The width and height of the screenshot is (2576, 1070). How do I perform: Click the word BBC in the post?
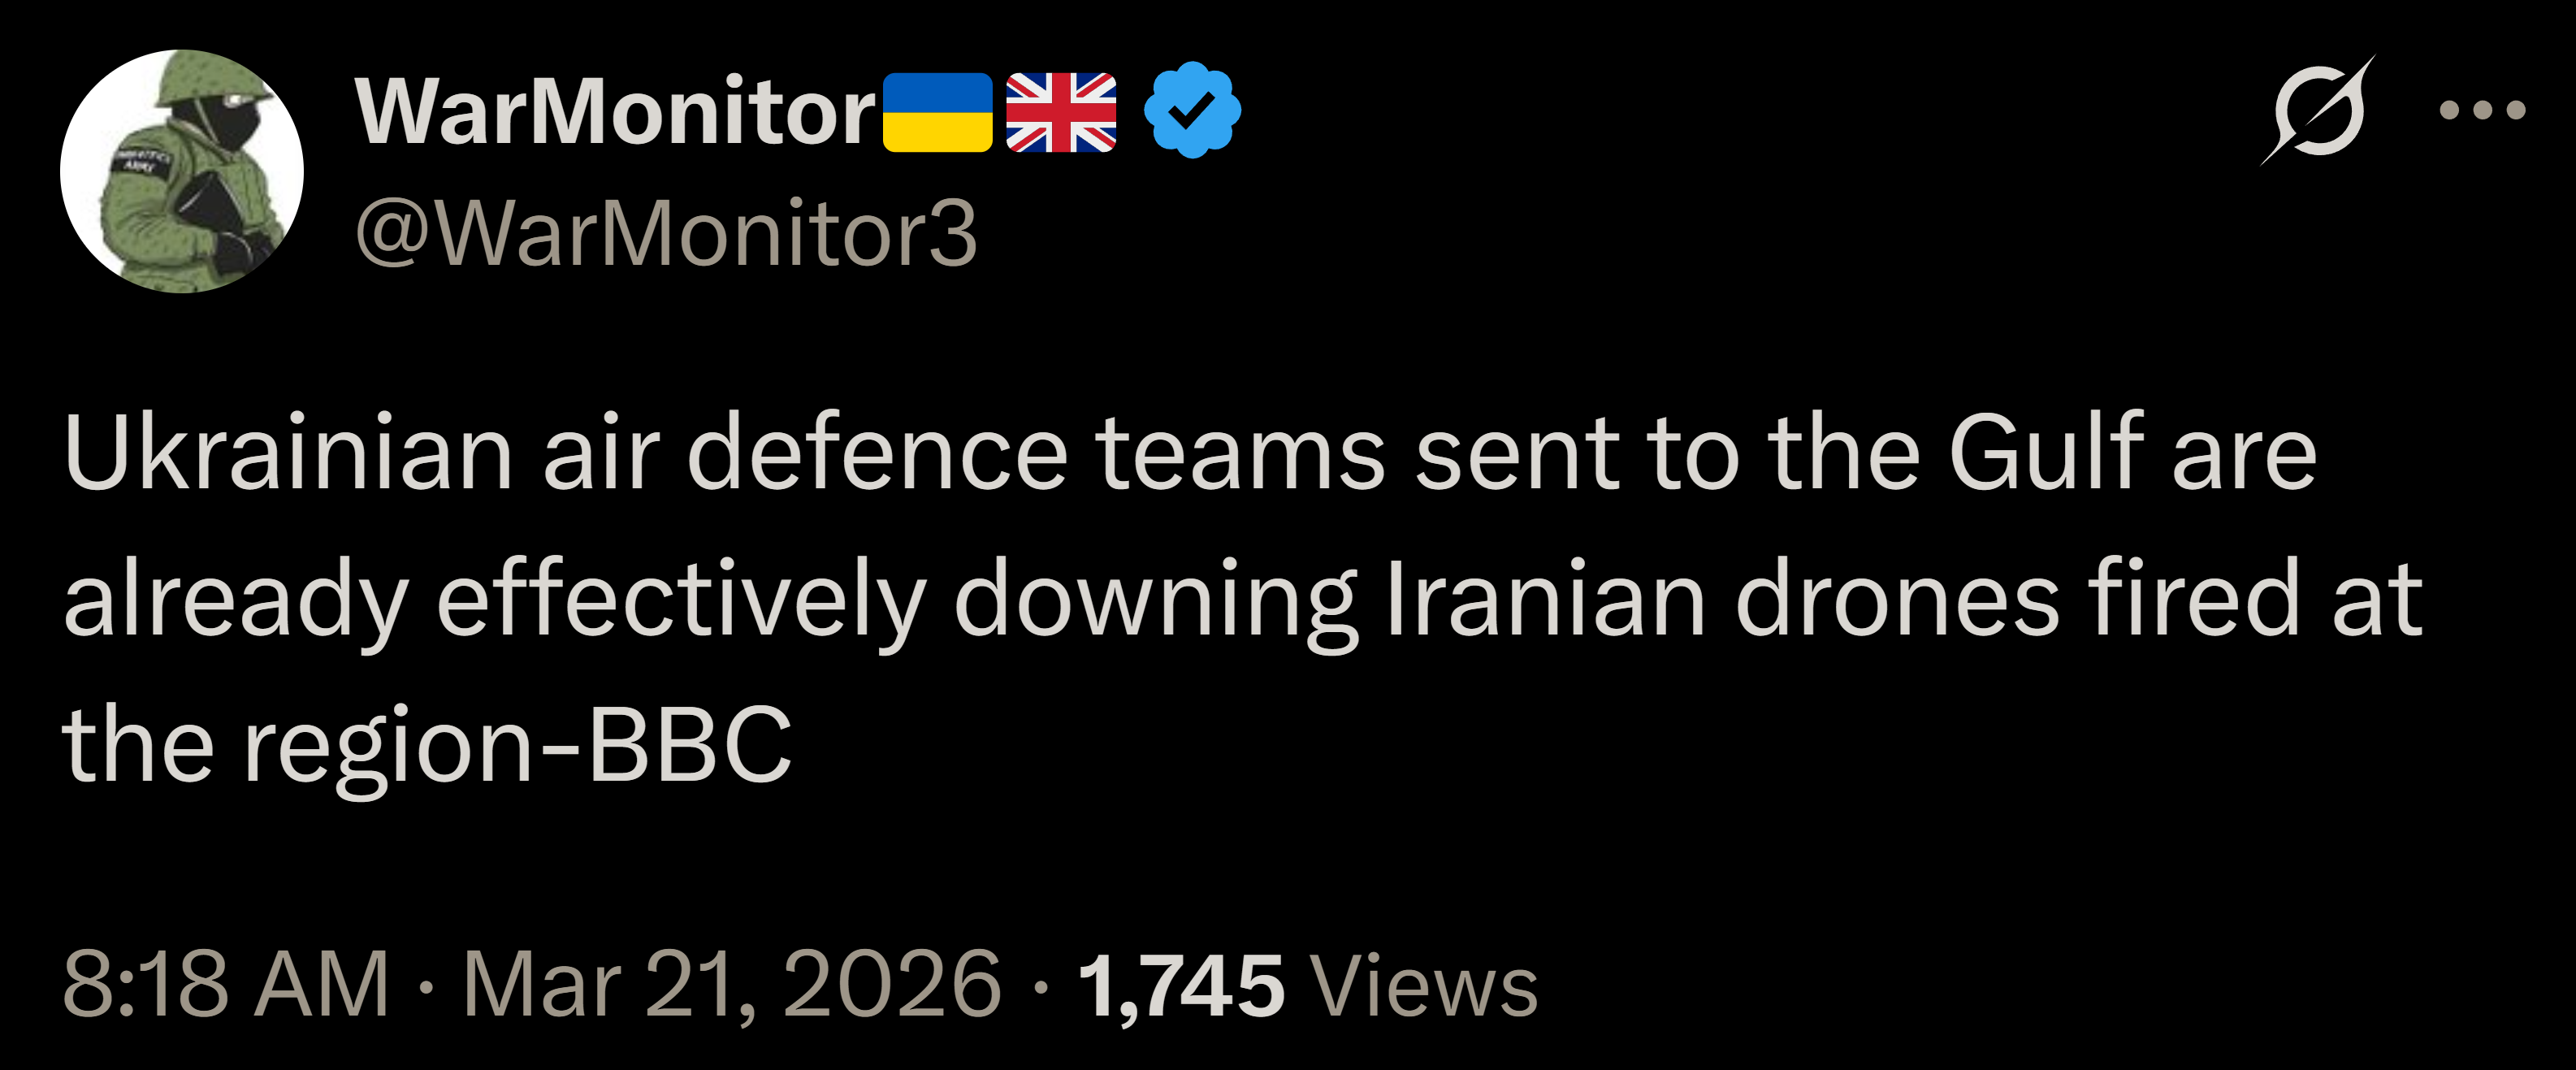[689, 745]
